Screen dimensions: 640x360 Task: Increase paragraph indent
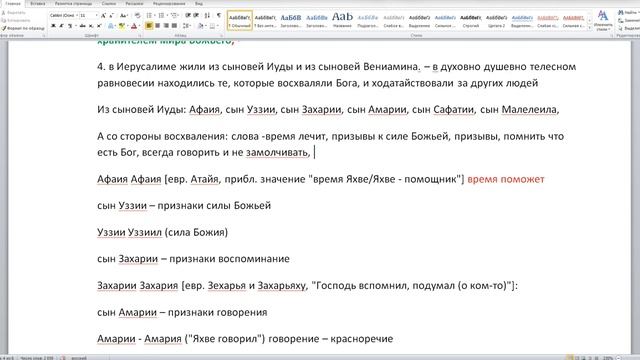point(196,16)
